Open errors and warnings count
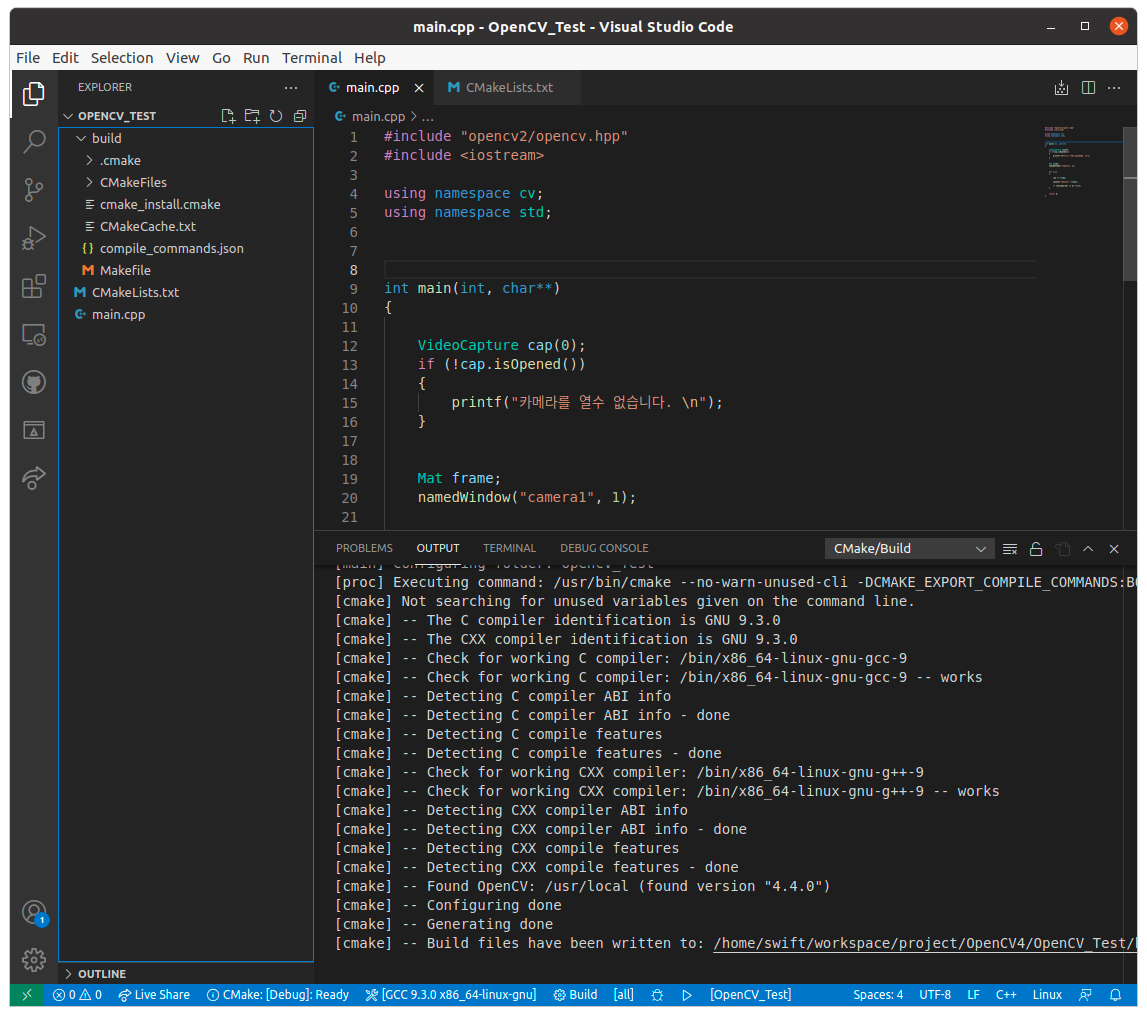The height and width of the screenshot is (1016, 1147). (77, 995)
